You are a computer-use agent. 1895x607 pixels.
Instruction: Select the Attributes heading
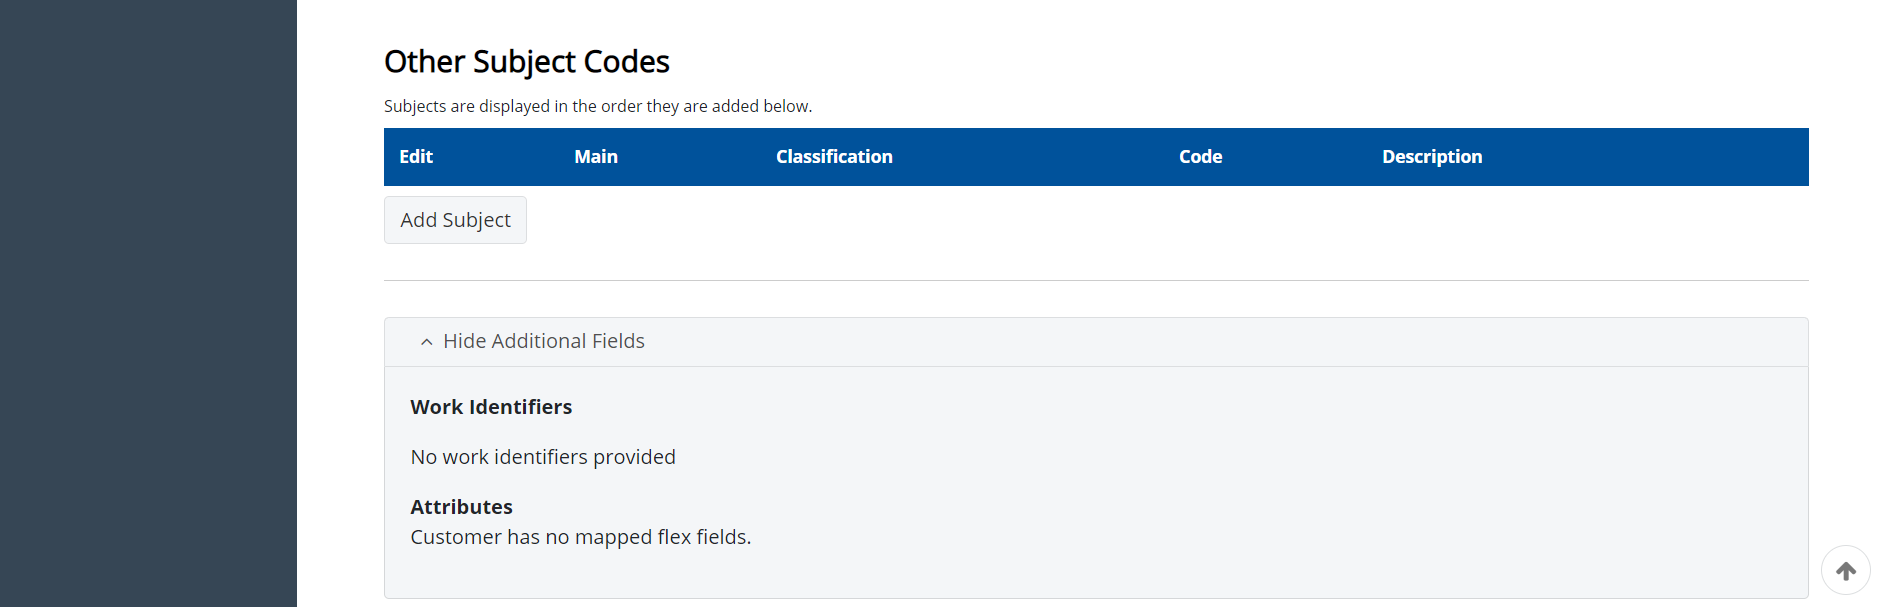click(461, 507)
